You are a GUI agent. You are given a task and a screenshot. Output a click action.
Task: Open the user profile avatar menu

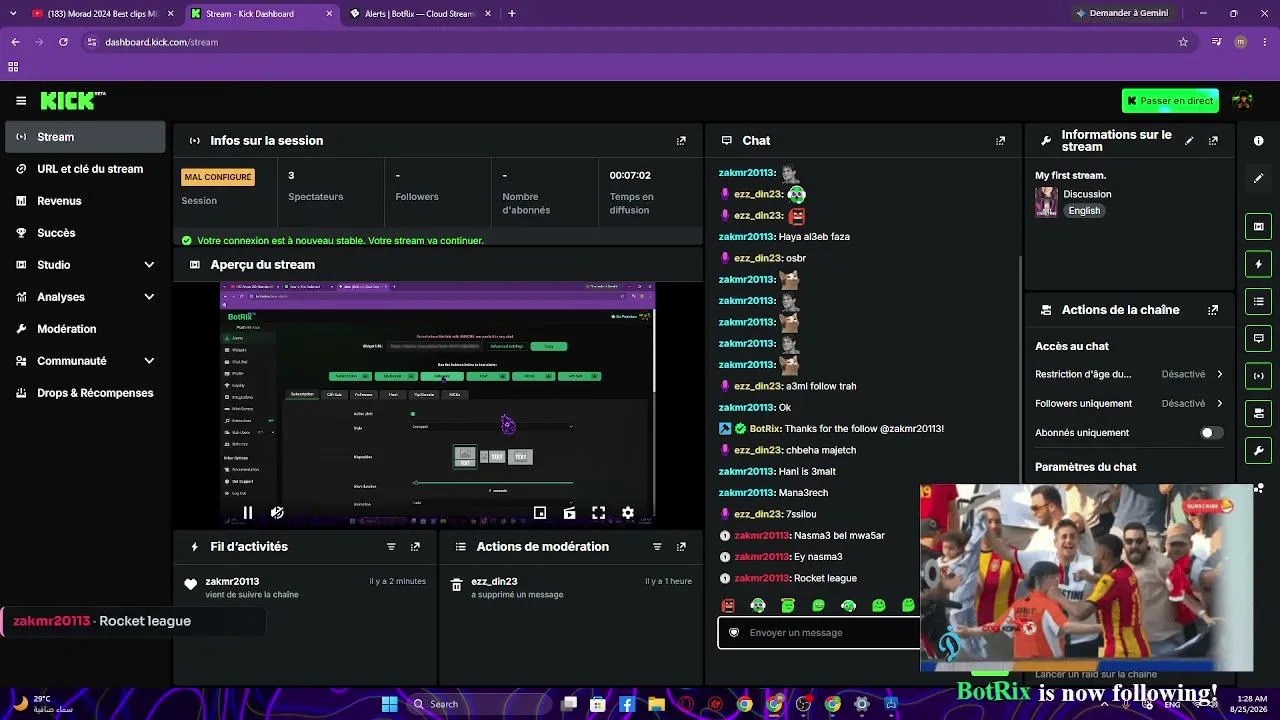(x=1242, y=101)
